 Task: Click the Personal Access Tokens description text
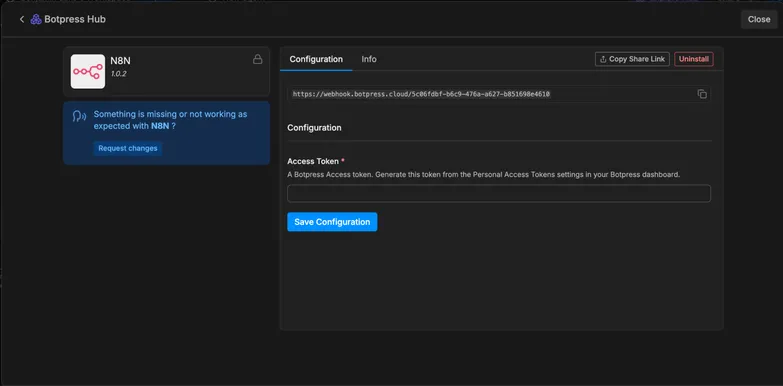click(483, 175)
